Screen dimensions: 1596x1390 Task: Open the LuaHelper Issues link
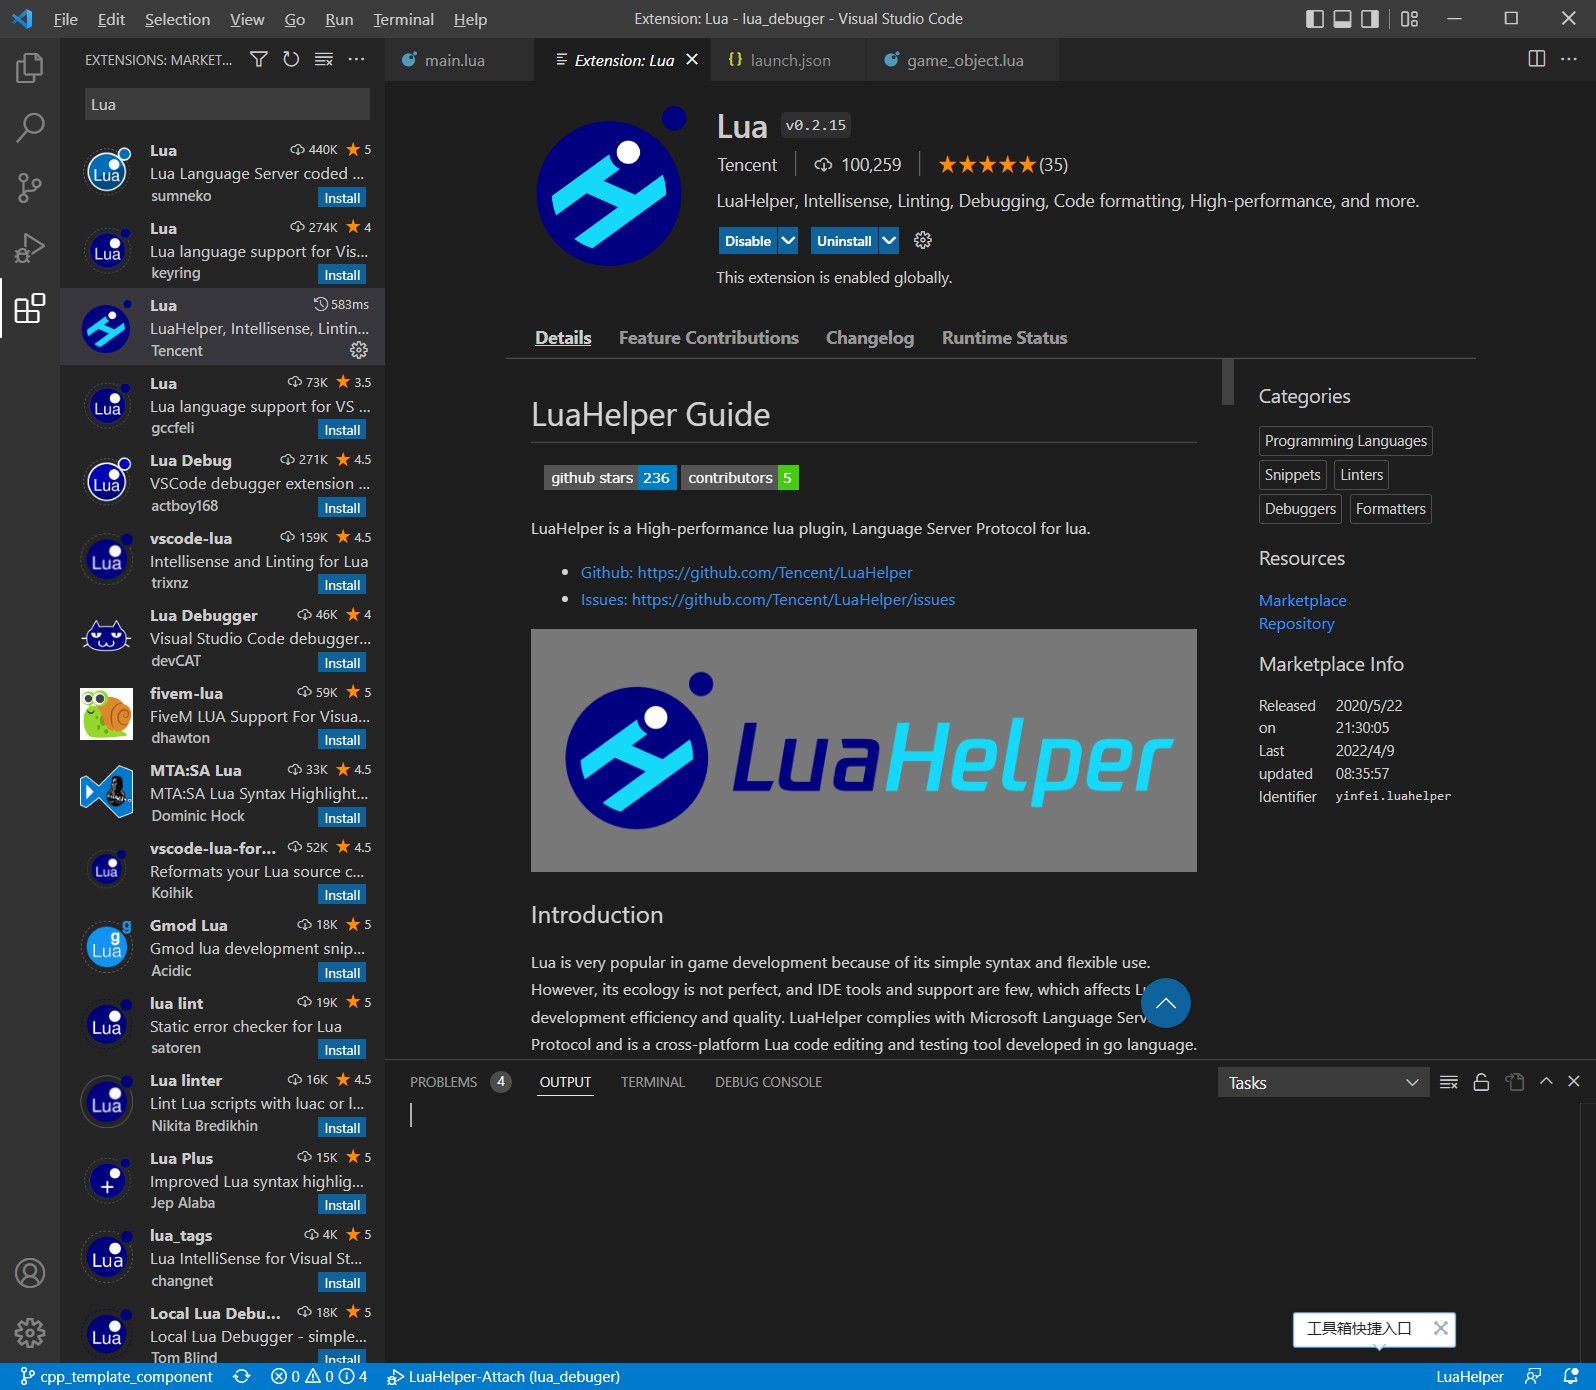[767, 599]
